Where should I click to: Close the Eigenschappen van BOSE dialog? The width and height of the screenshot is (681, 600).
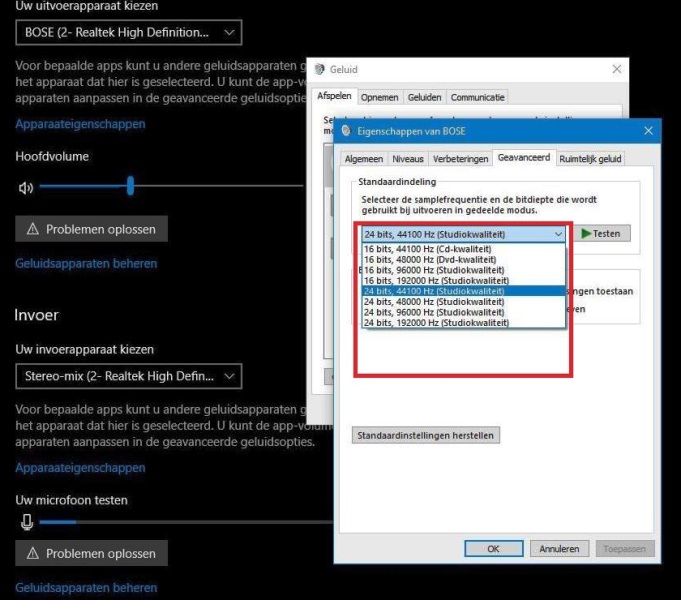coord(648,131)
